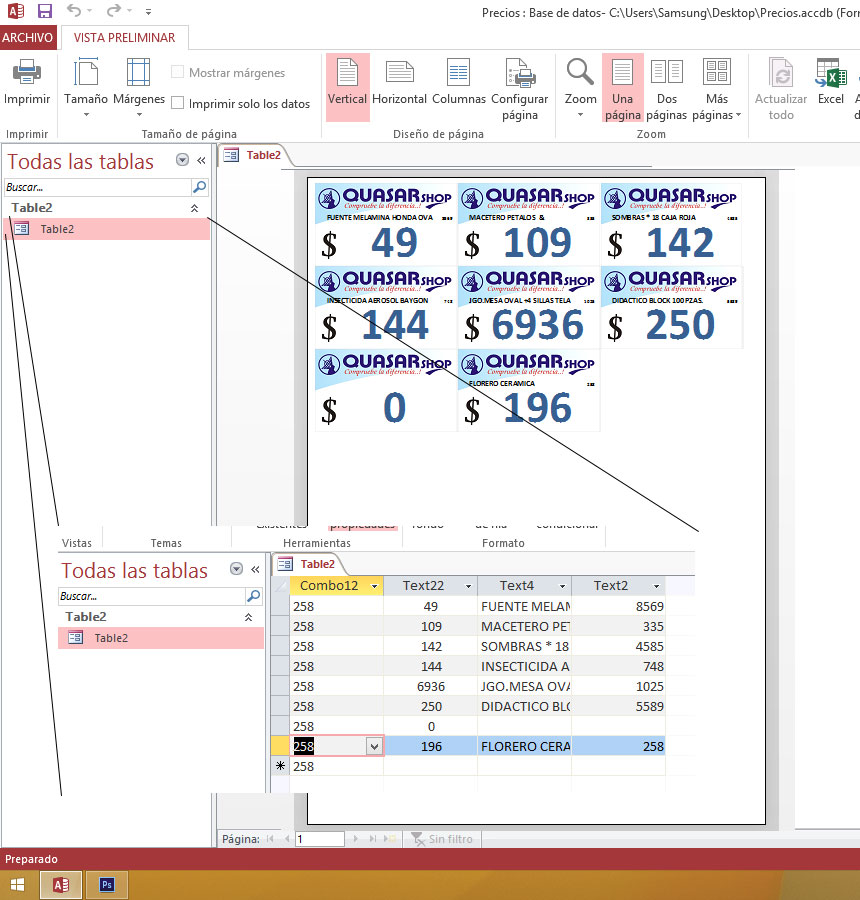
Task: Open the Customize Quick Access Toolbar menu
Action: (148, 11)
